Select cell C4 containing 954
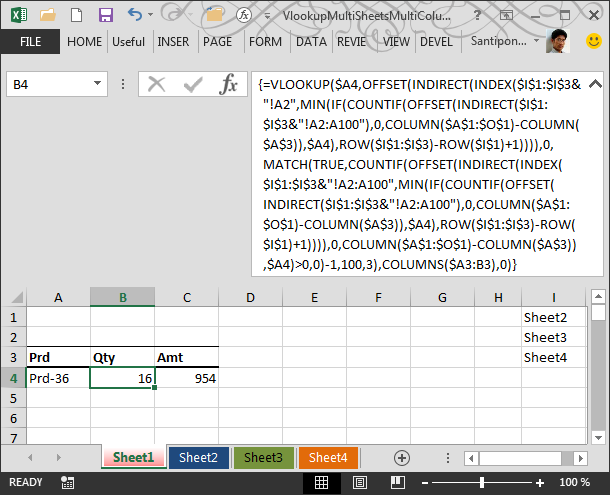 tap(186, 378)
